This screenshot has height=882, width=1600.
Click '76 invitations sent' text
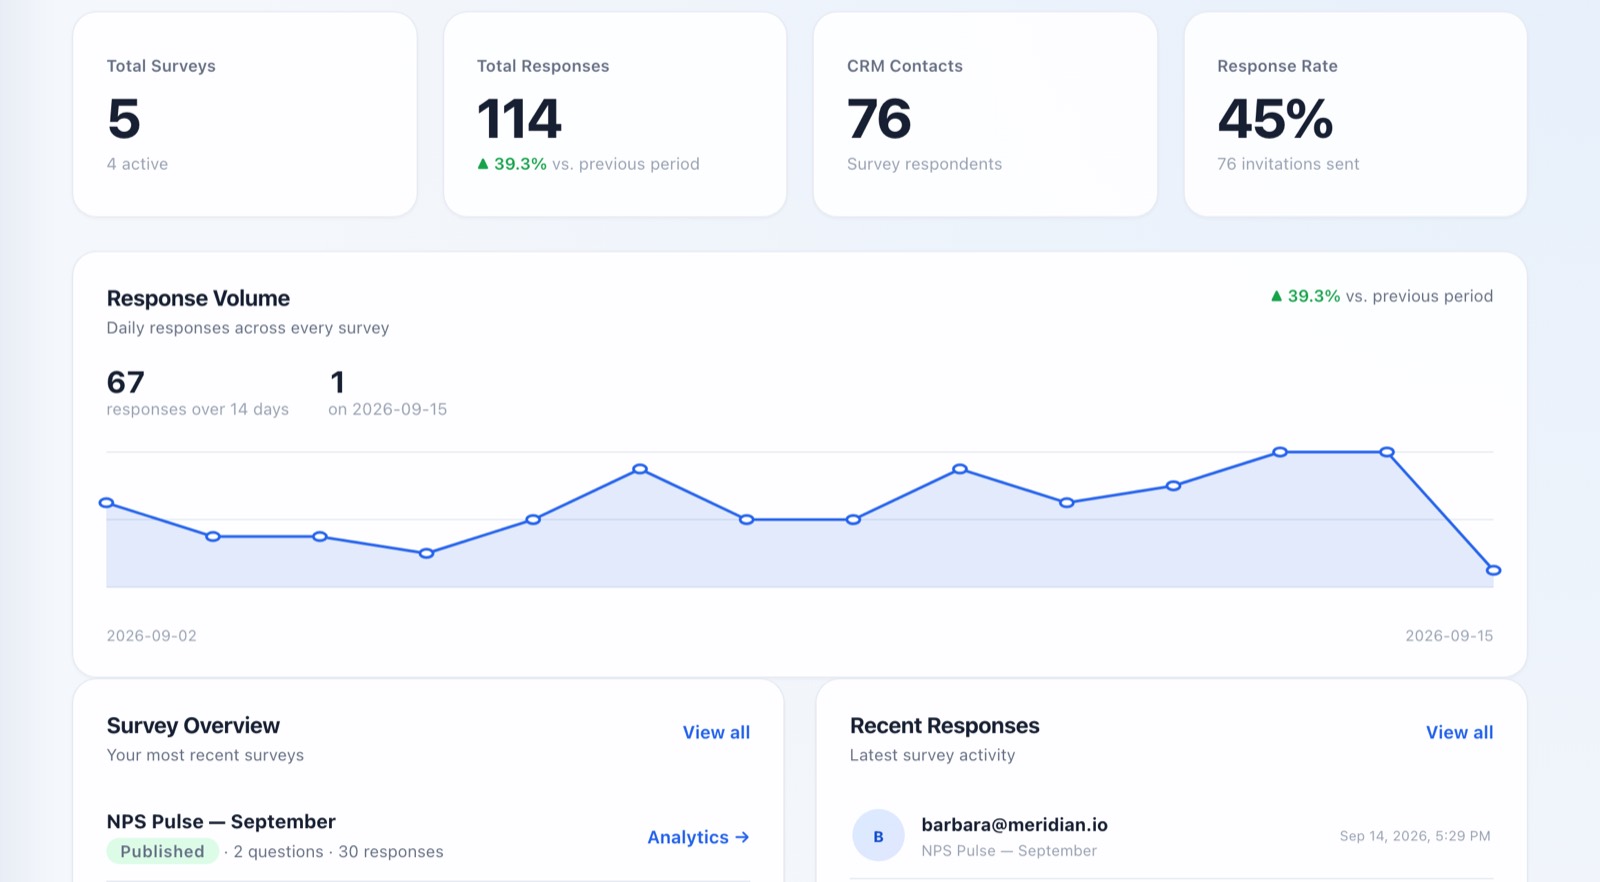(x=1288, y=164)
